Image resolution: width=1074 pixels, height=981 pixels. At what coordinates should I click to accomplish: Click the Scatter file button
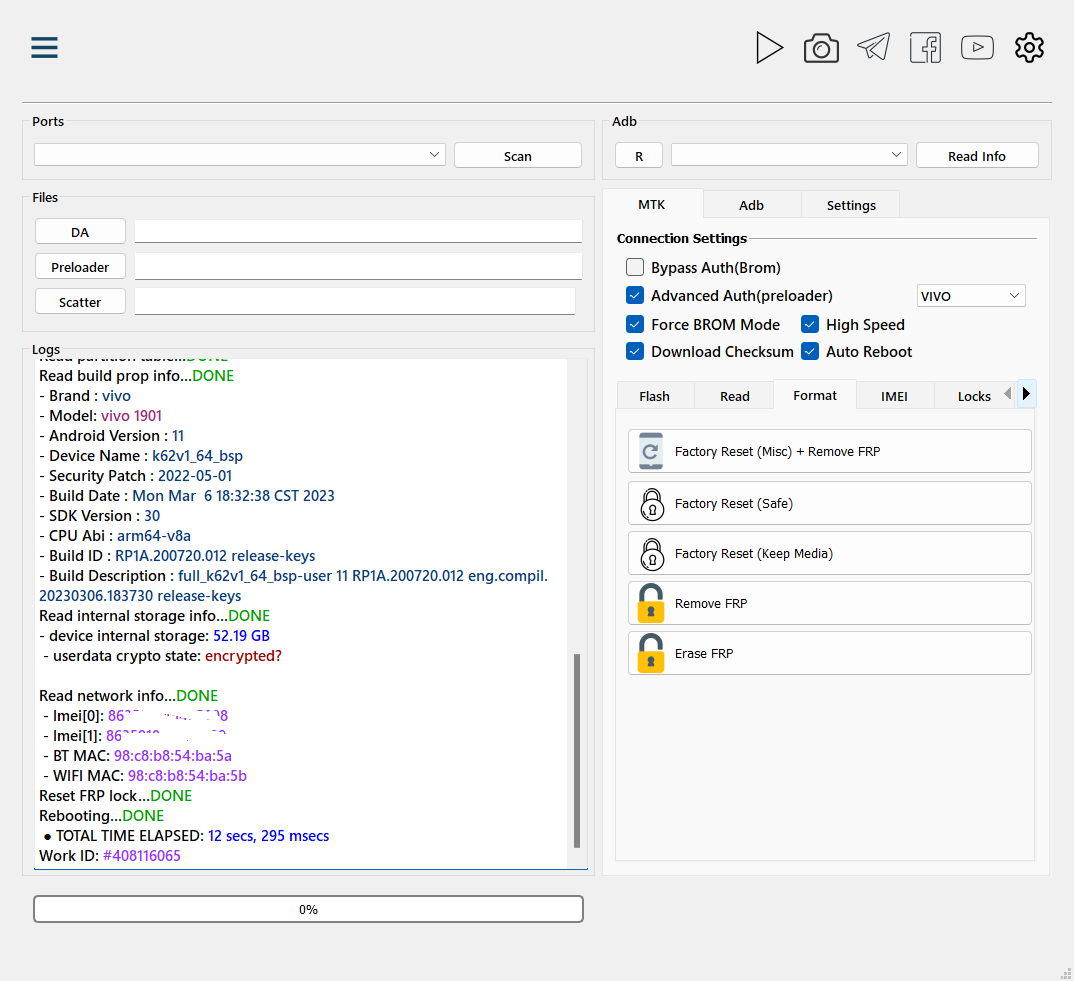80,301
